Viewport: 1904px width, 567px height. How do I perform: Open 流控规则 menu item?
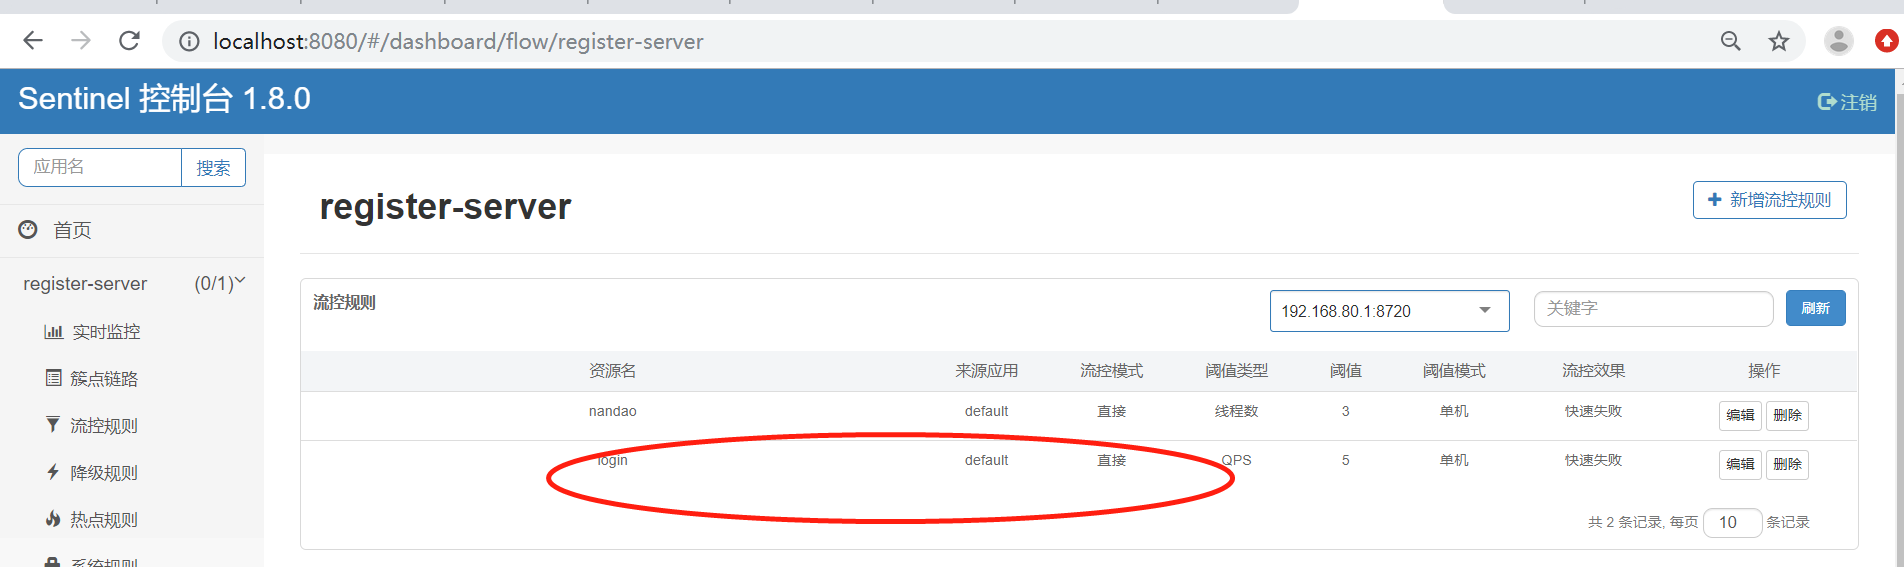click(x=104, y=426)
